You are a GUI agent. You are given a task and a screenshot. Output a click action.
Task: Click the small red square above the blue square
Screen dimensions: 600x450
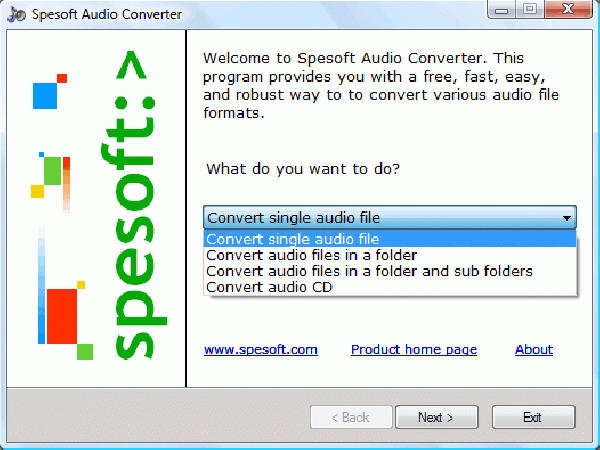pyautogui.click(x=62, y=78)
